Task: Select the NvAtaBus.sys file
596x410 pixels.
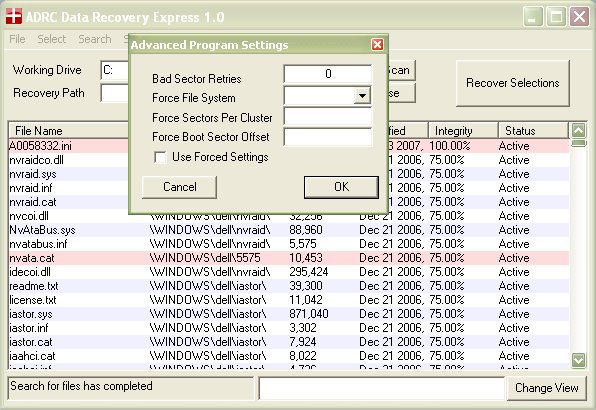Action: (x=42, y=230)
